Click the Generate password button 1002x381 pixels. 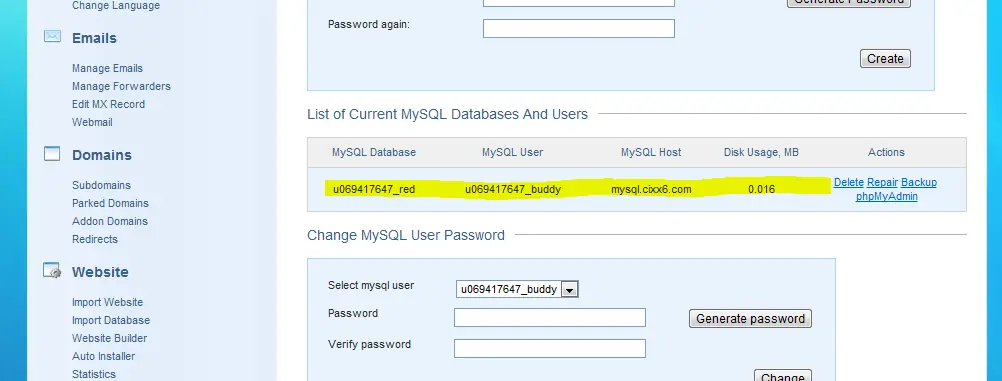point(750,319)
